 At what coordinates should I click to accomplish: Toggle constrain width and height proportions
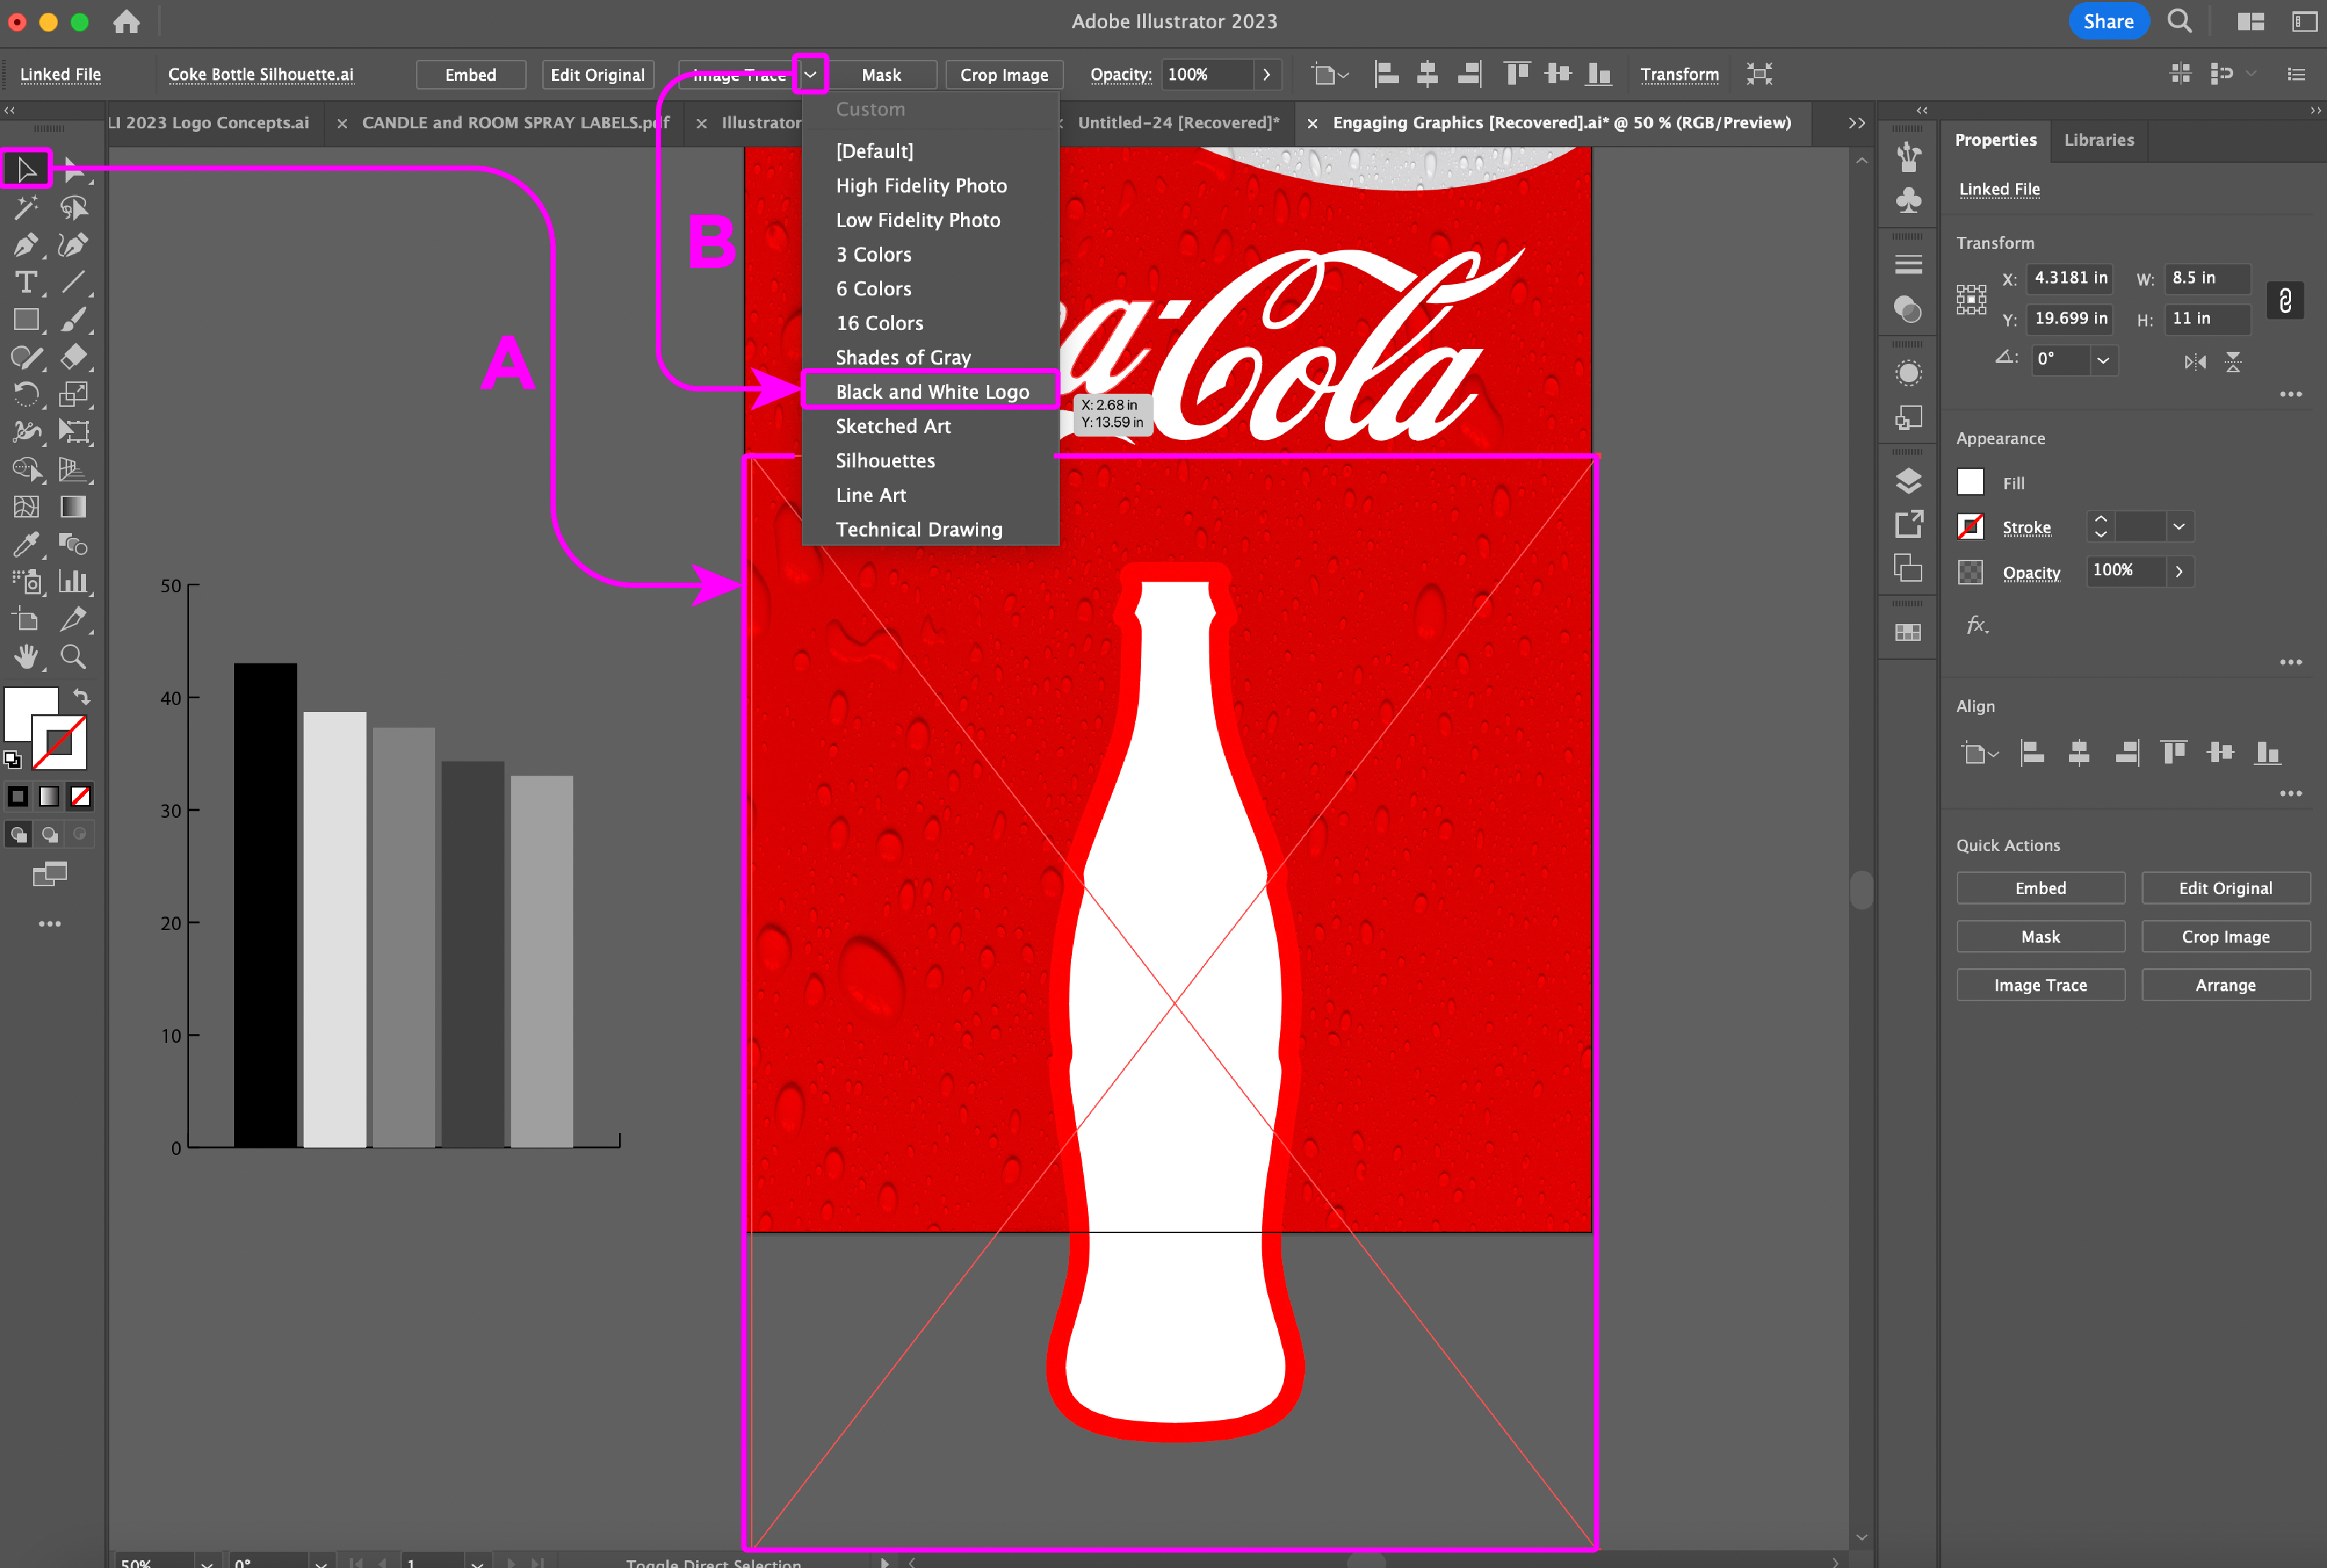pyautogui.click(x=2284, y=300)
